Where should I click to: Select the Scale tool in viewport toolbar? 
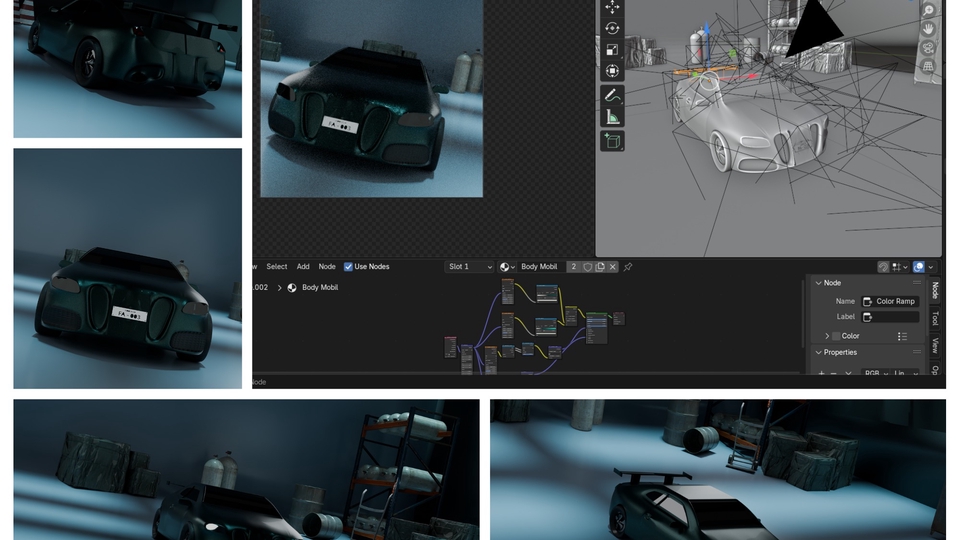click(612, 50)
